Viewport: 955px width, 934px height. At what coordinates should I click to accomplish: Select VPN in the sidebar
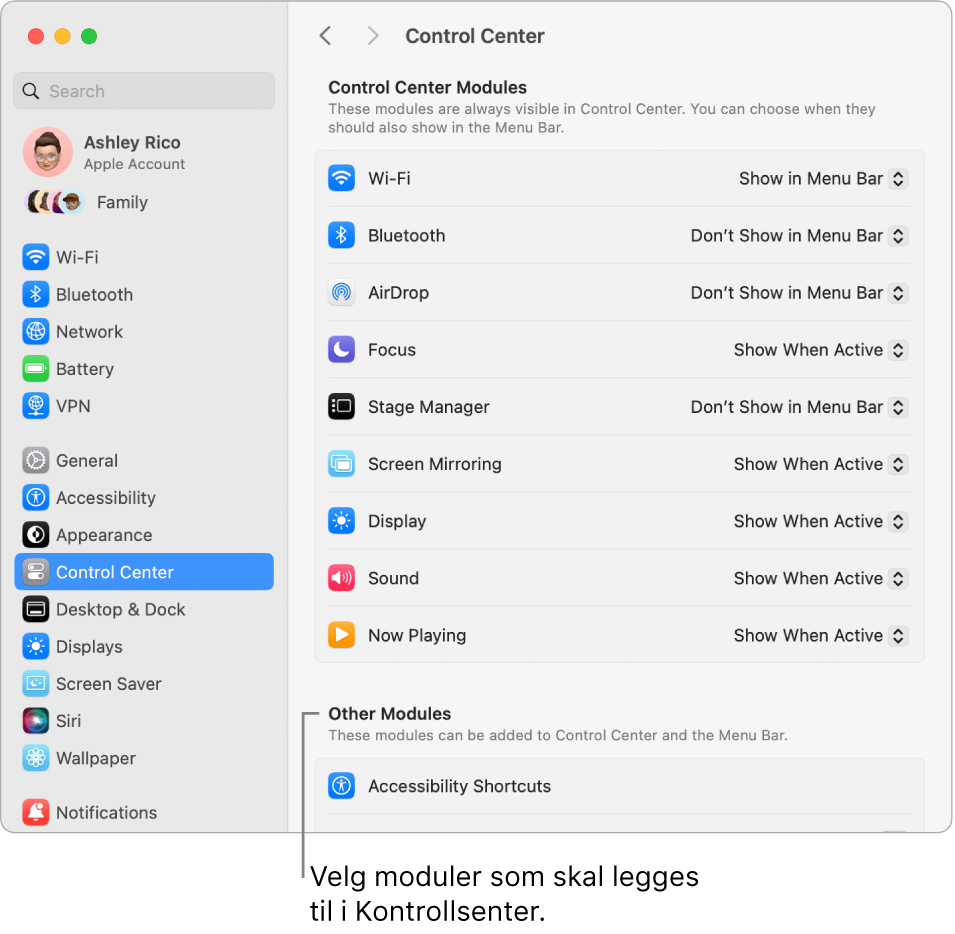pos(144,406)
